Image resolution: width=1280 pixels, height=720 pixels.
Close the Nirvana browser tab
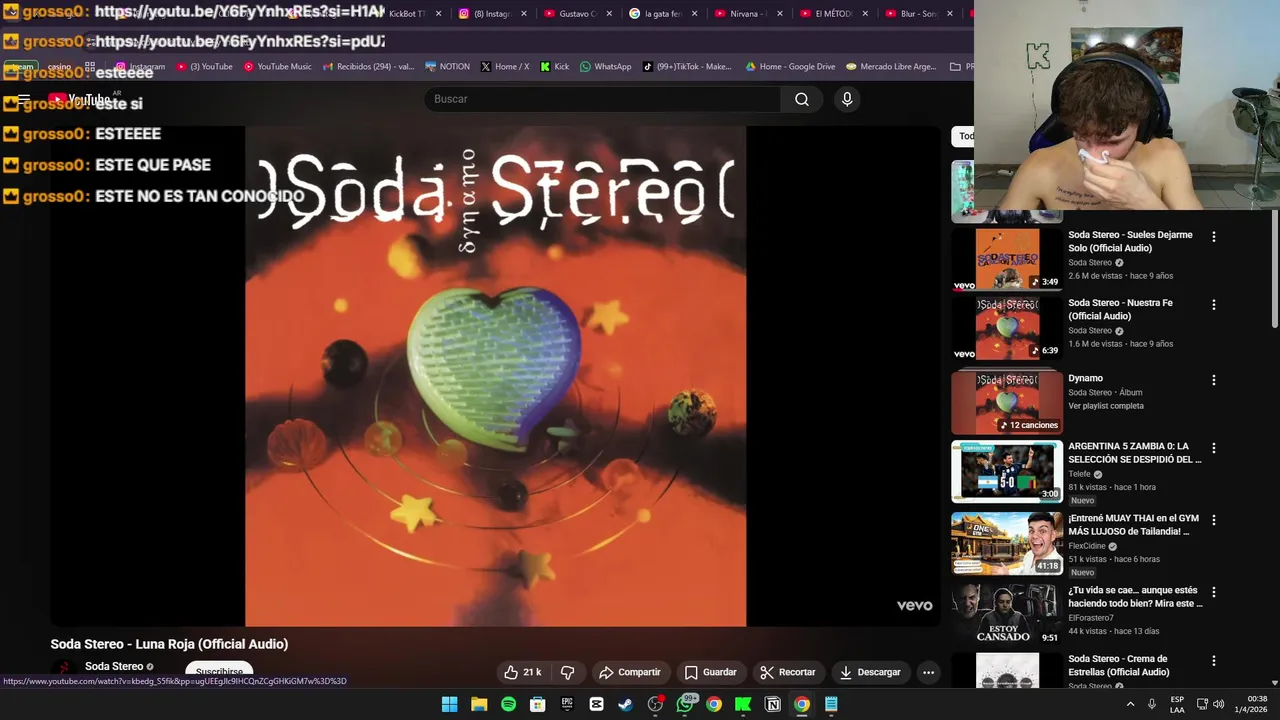pyautogui.click(x=780, y=14)
